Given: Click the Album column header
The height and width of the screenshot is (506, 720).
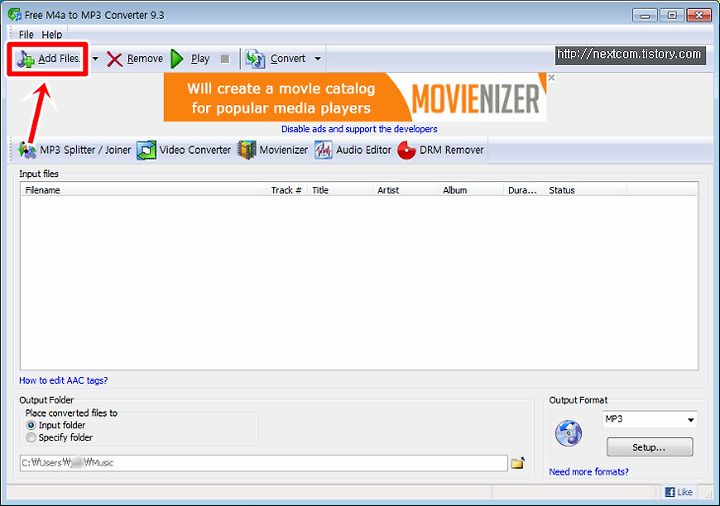Looking at the screenshot, I should coord(470,190).
